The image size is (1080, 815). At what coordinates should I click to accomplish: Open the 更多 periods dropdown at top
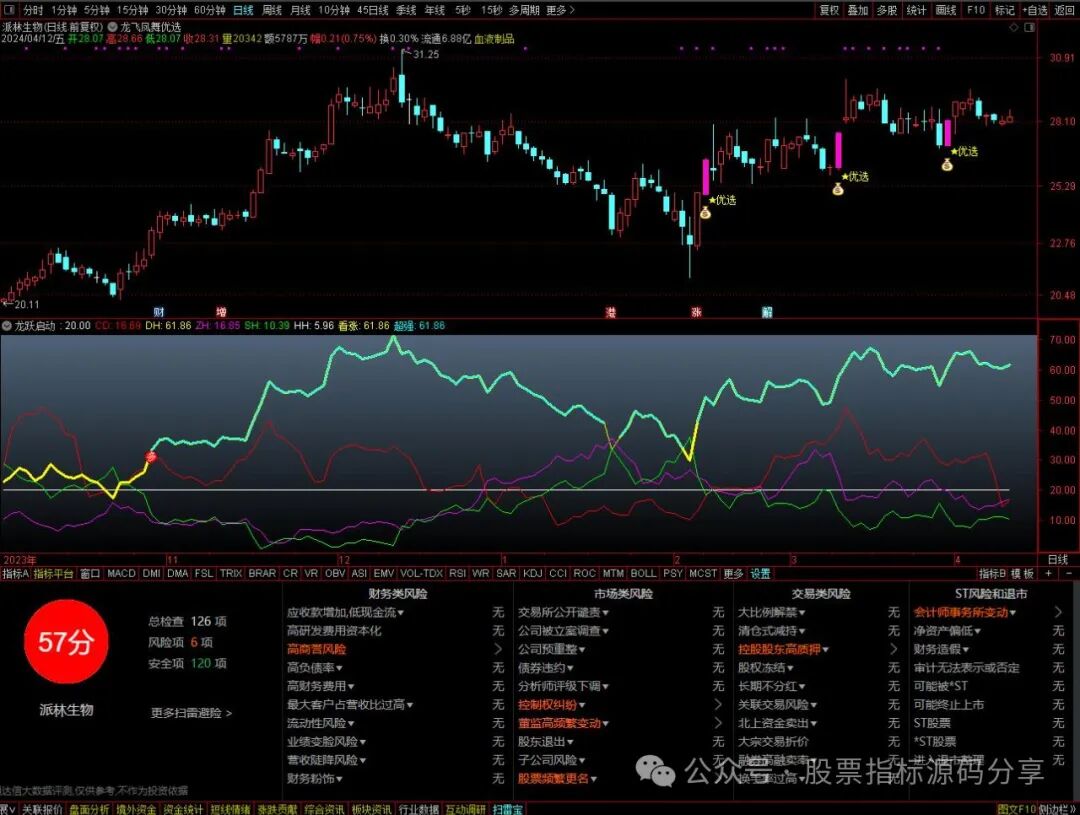[x=560, y=10]
